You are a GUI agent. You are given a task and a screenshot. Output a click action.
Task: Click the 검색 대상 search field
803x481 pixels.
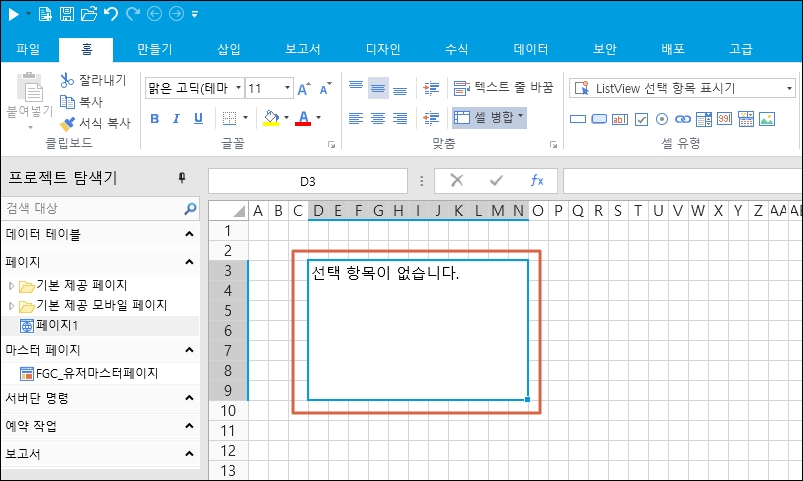coord(92,209)
